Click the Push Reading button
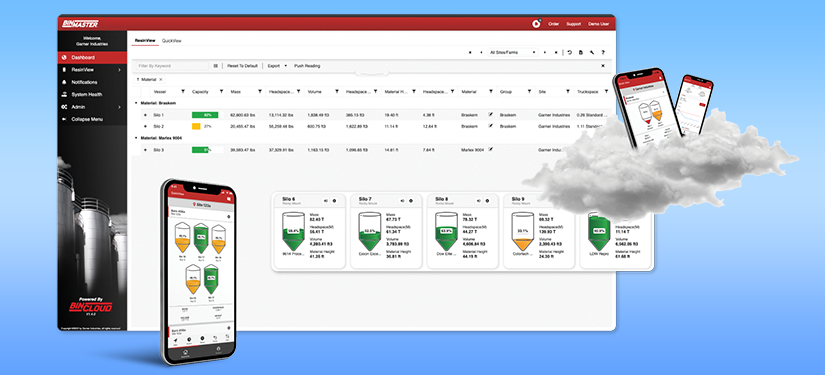 (x=307, y=66)
